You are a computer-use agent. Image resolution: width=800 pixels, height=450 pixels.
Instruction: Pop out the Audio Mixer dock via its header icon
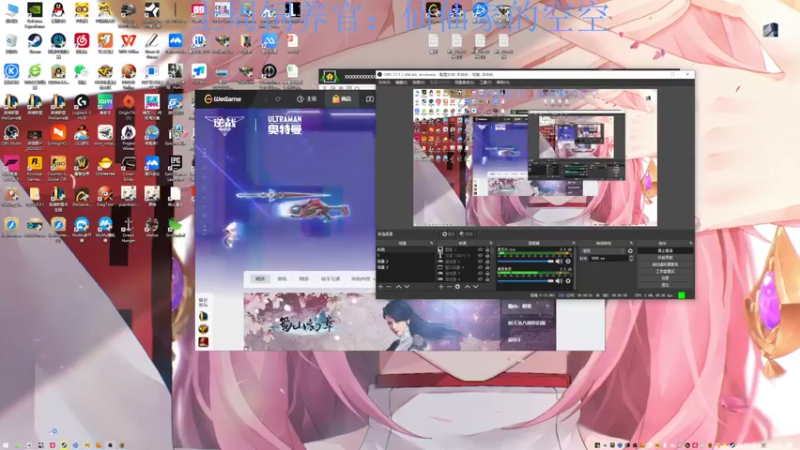pos(573,243)
